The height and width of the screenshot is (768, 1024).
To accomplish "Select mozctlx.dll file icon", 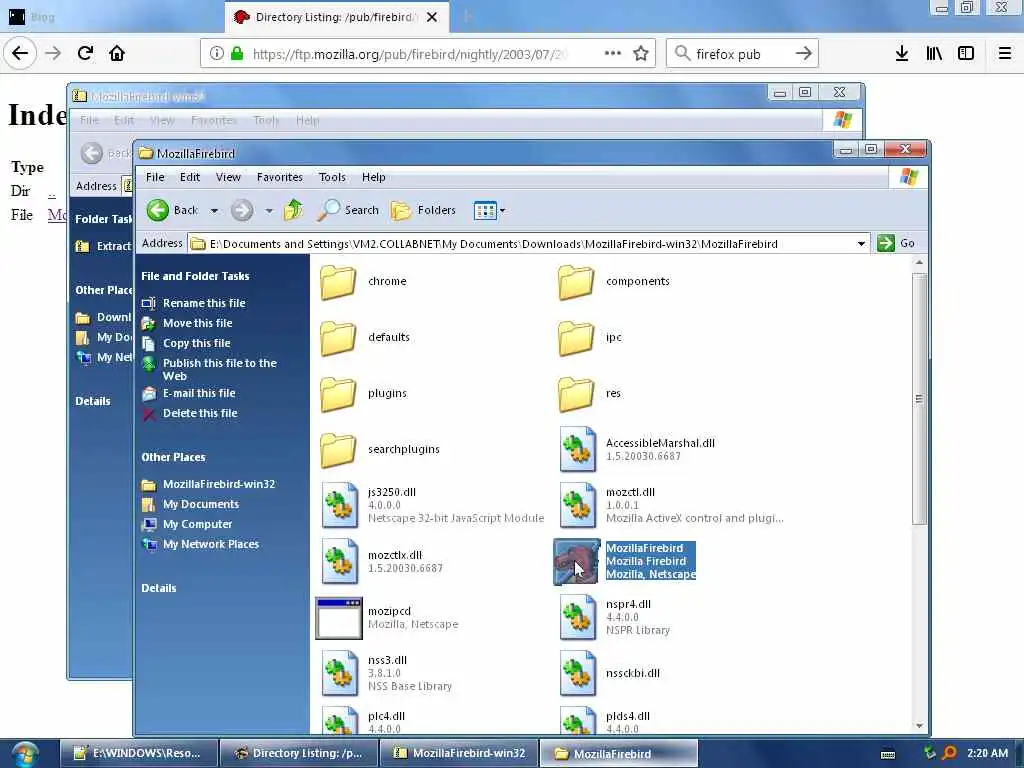I will [340, 561].
